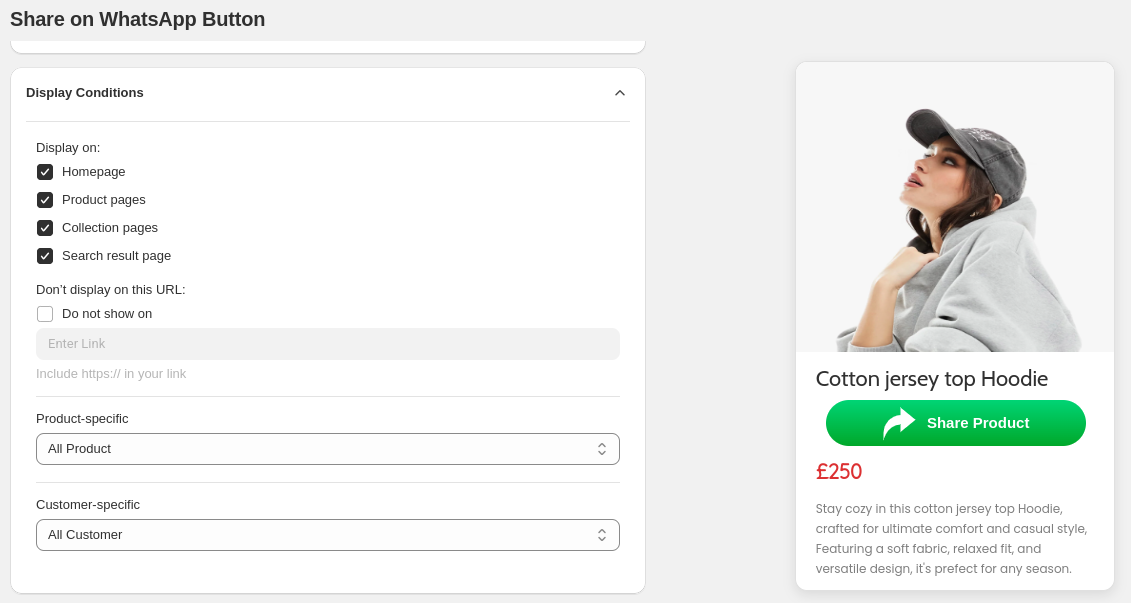Toggle the Collection pages checkbox
The height and width of the screenshot is (603, 1131).
[45, 228]
